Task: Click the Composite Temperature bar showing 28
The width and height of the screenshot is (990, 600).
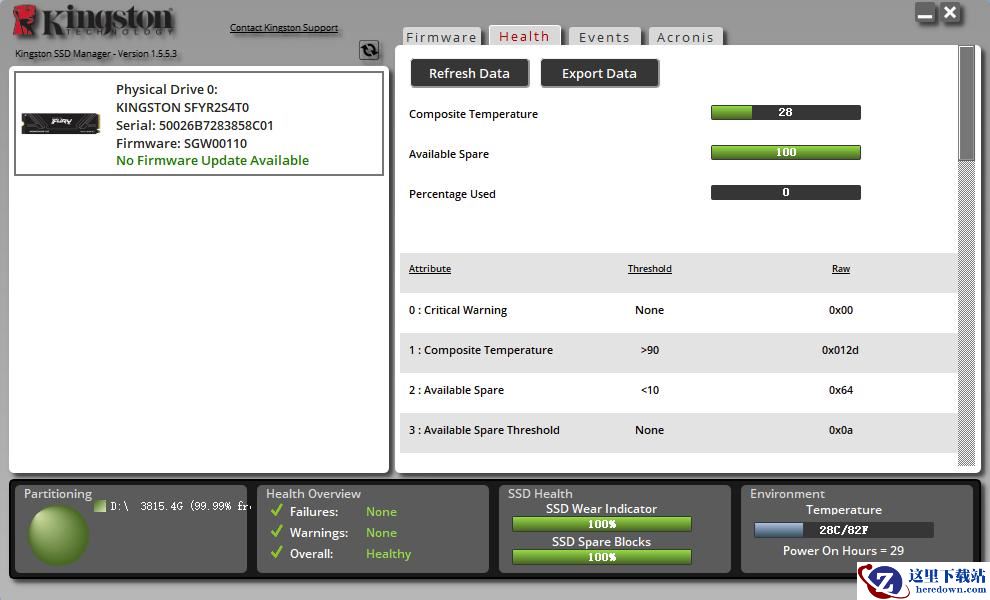Action: (785, 112)
